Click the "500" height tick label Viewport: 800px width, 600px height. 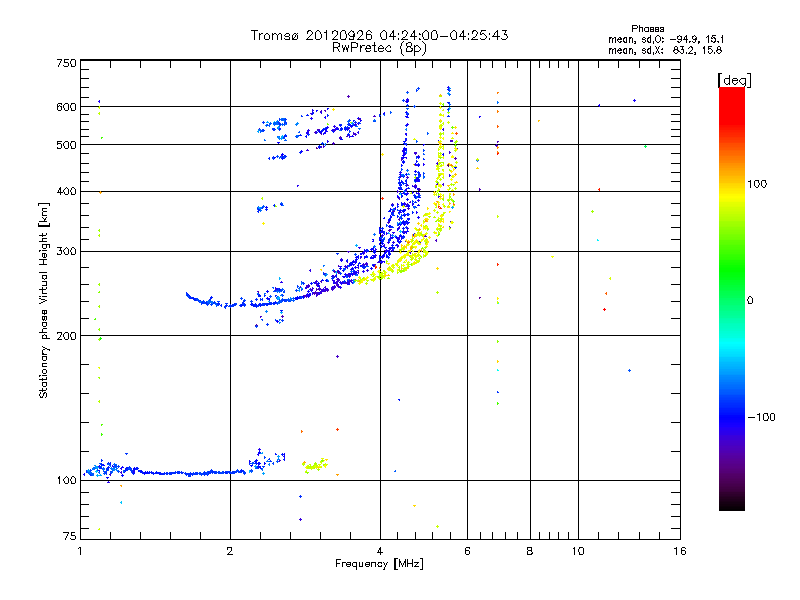(x=66, y=145)
